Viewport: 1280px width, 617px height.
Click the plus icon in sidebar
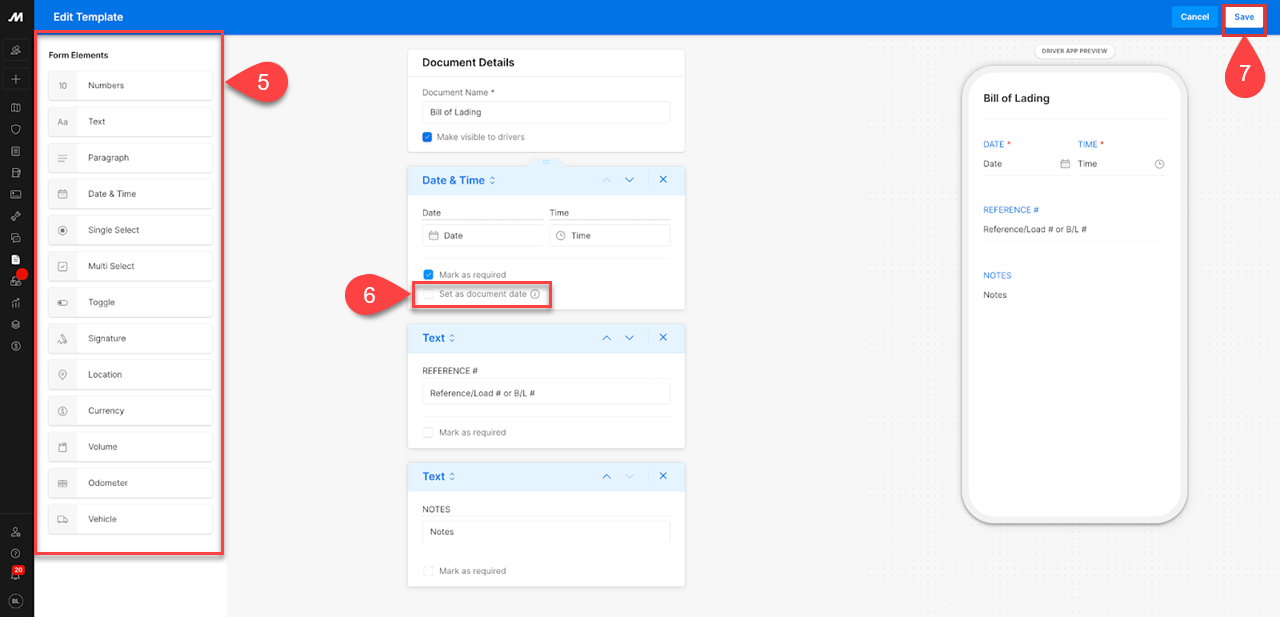coord(16,79)
